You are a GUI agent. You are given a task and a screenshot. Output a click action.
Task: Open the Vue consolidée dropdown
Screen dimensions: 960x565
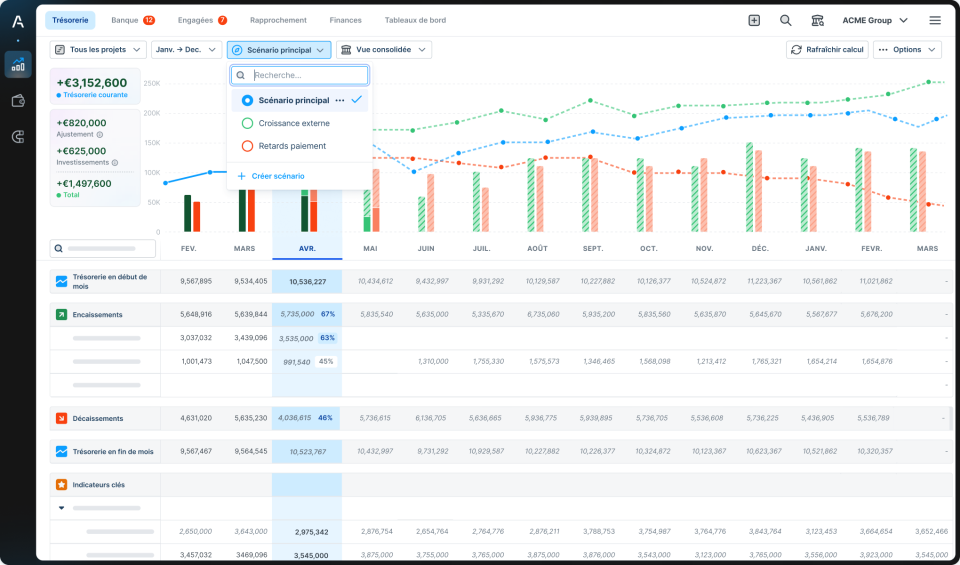(x=383, y=50)
